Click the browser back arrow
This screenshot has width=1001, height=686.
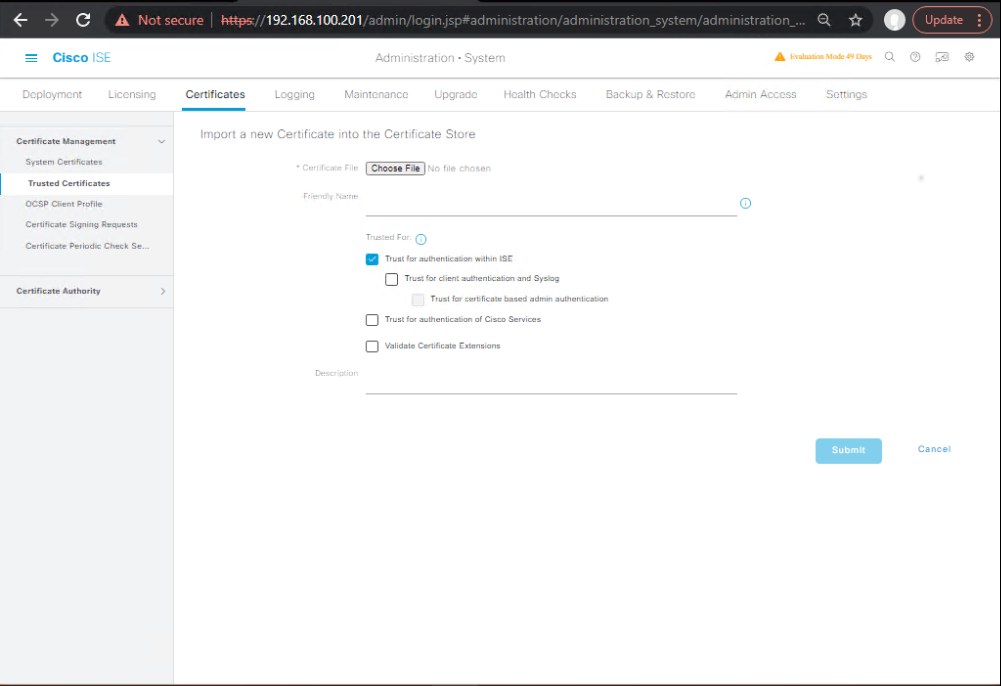[x=20, y=20]
